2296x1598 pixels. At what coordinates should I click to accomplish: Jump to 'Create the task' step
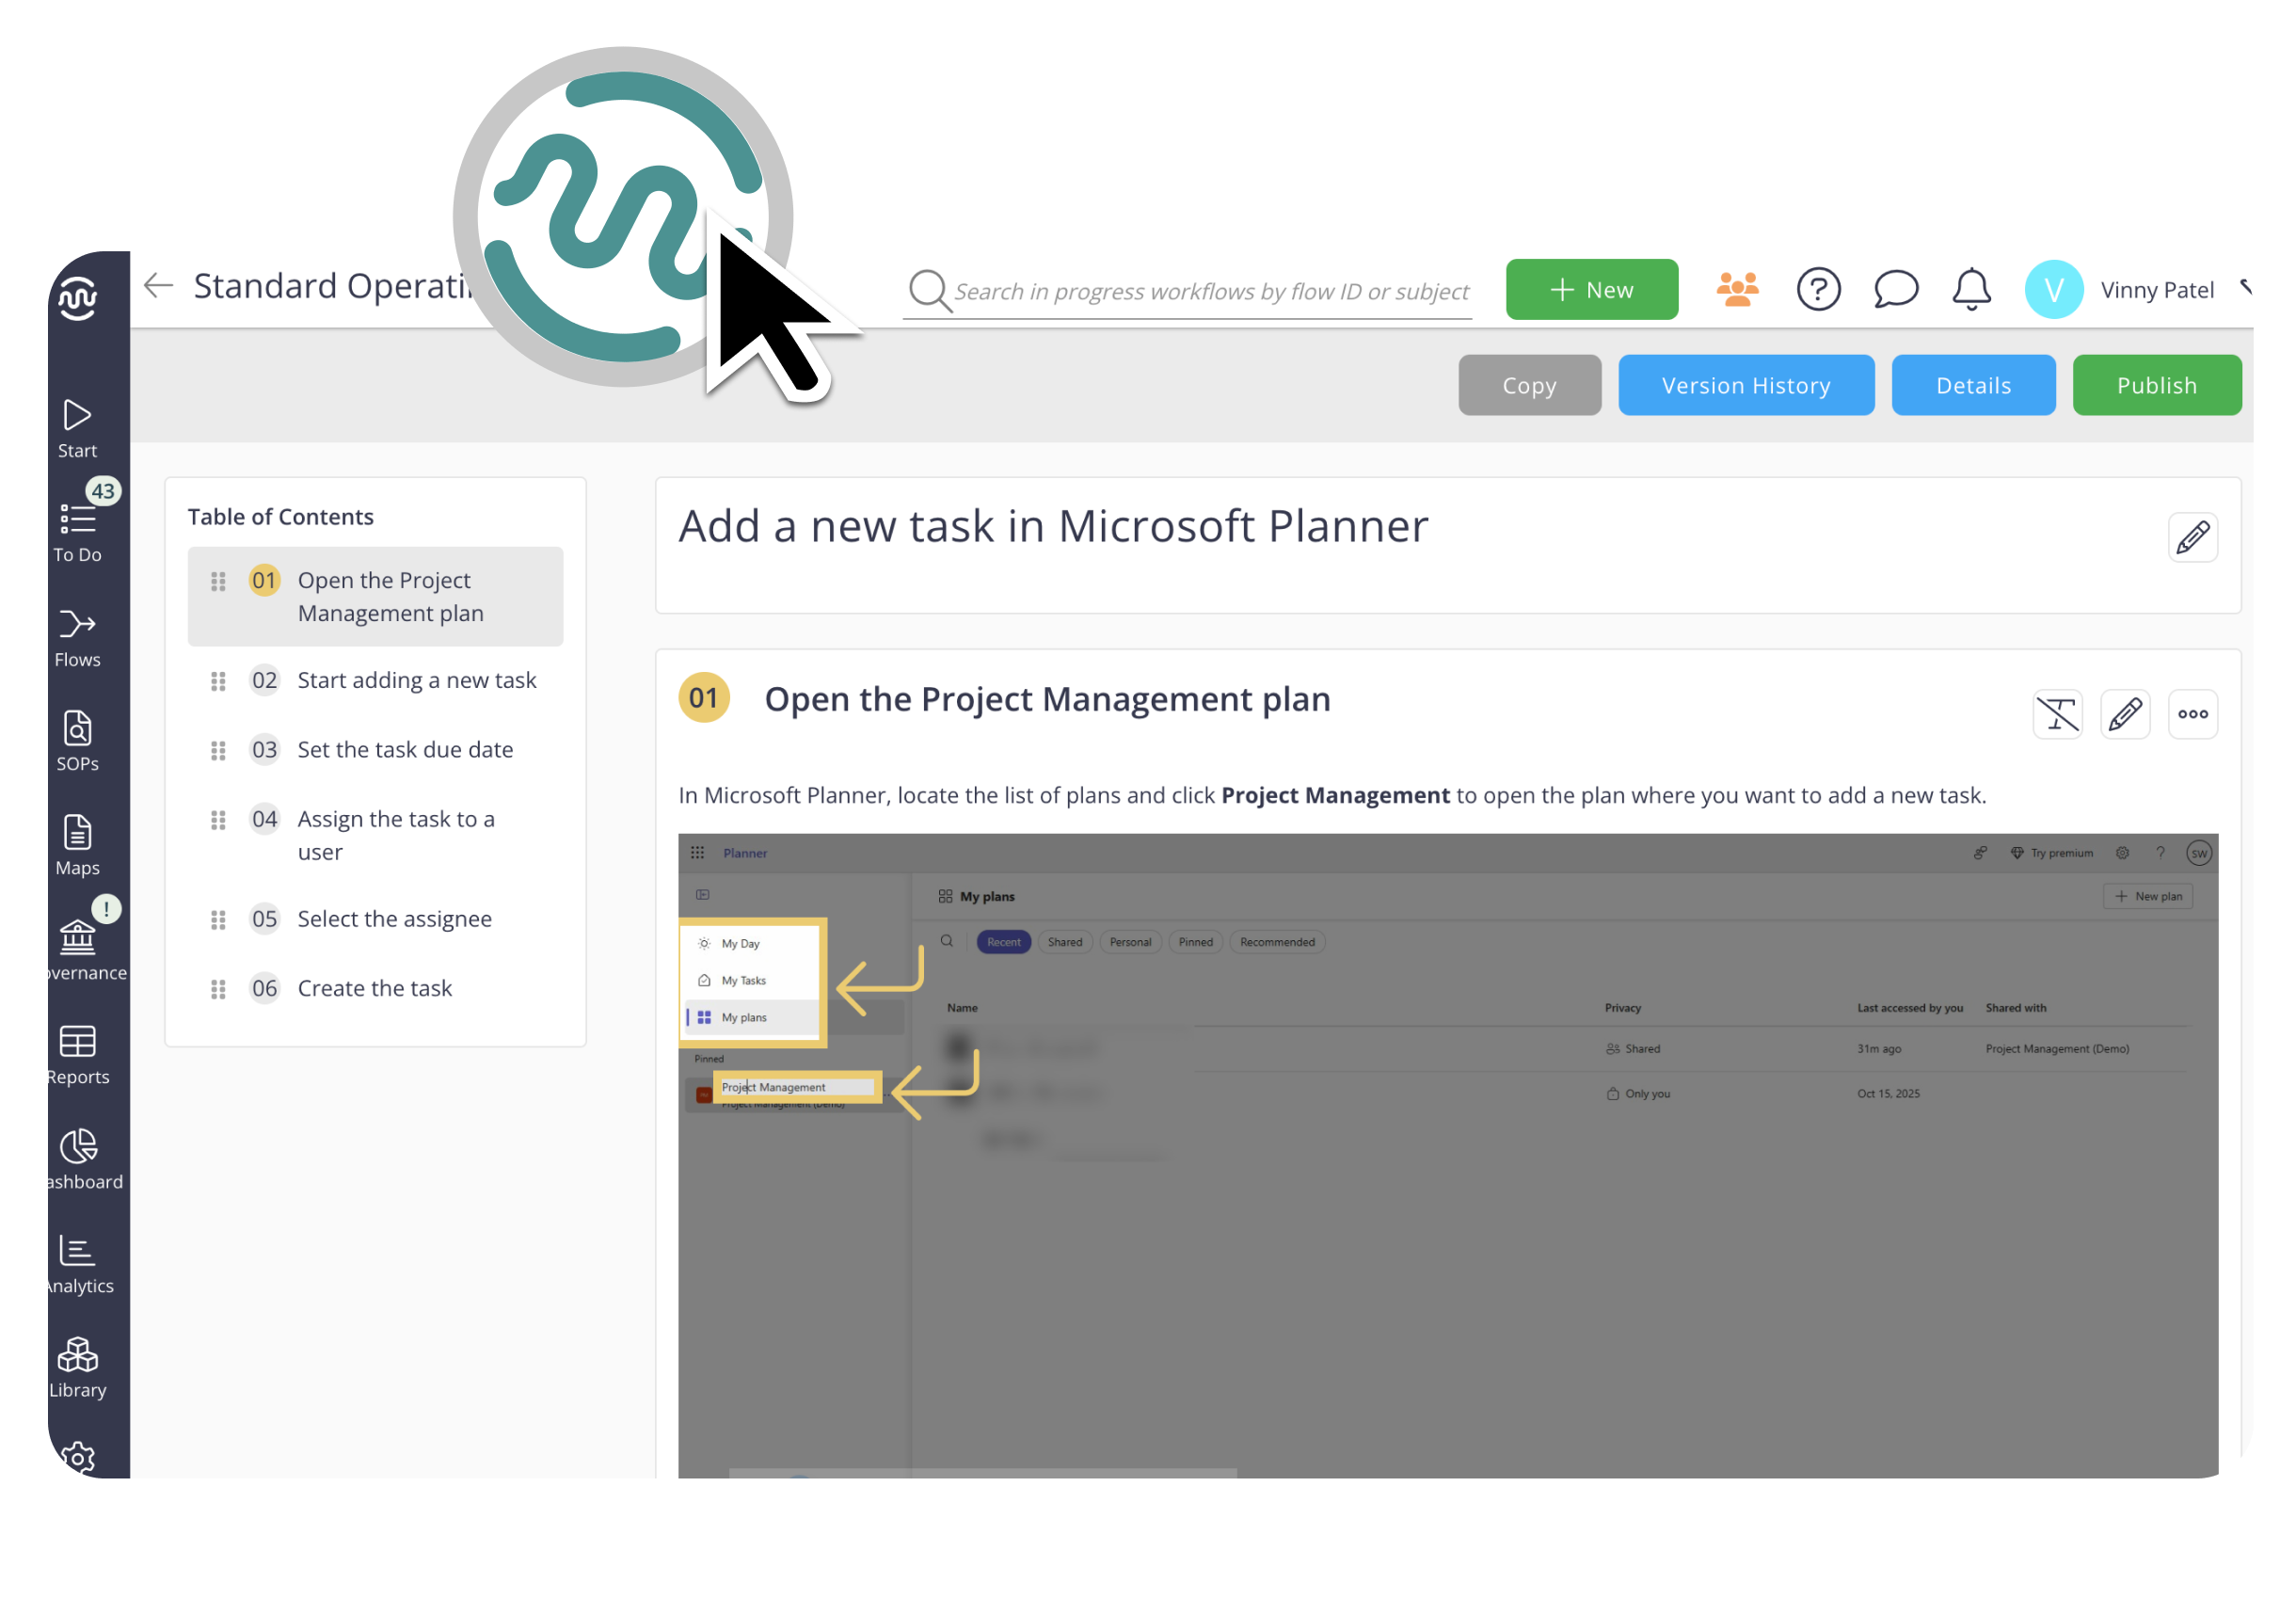[x=375, y=989]
